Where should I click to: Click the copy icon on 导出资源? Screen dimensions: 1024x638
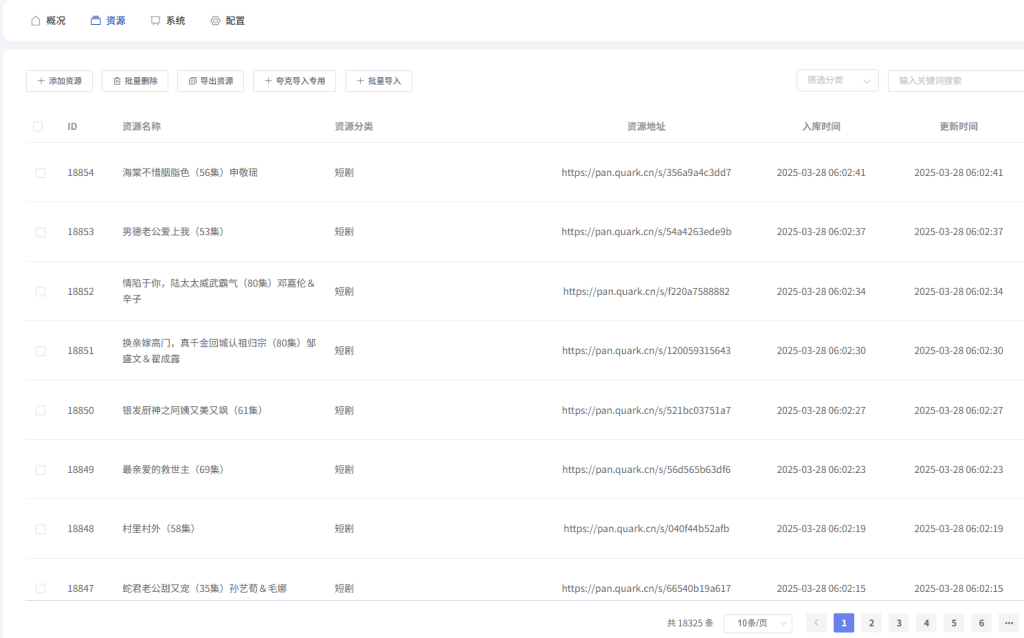pyautogui.click(x=192, y=81)
